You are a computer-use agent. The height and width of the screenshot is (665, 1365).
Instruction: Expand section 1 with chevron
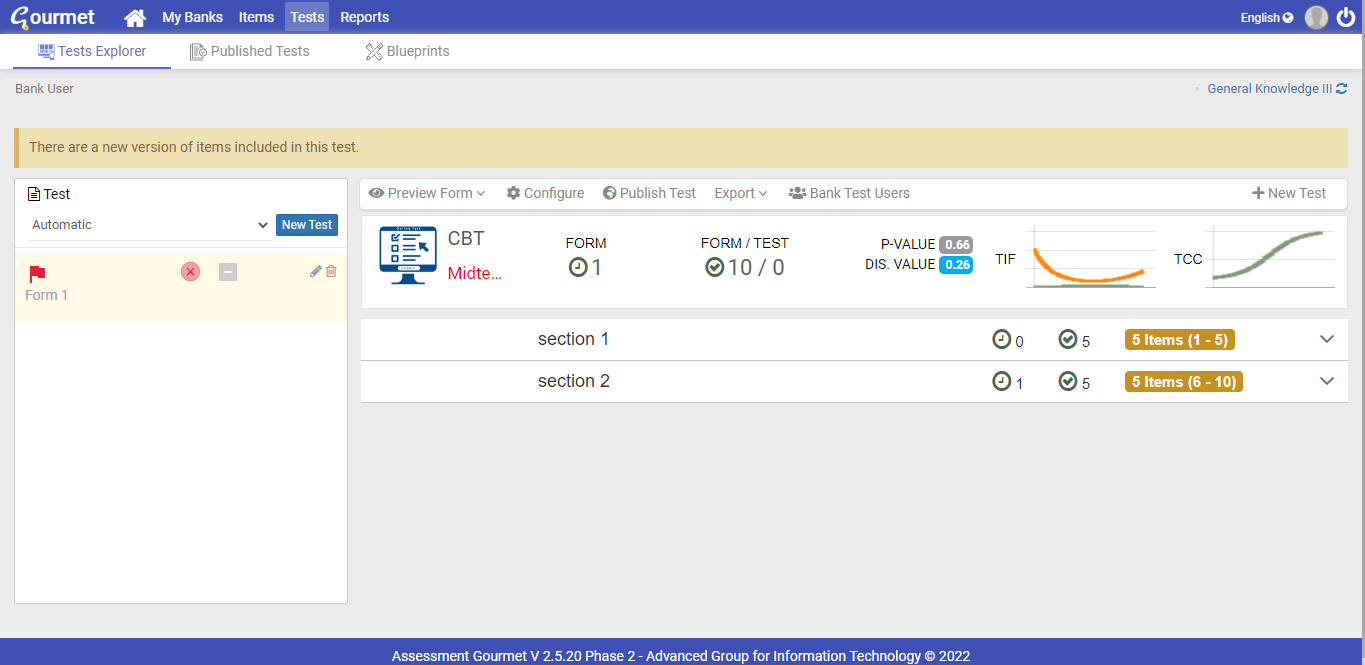1327,339
